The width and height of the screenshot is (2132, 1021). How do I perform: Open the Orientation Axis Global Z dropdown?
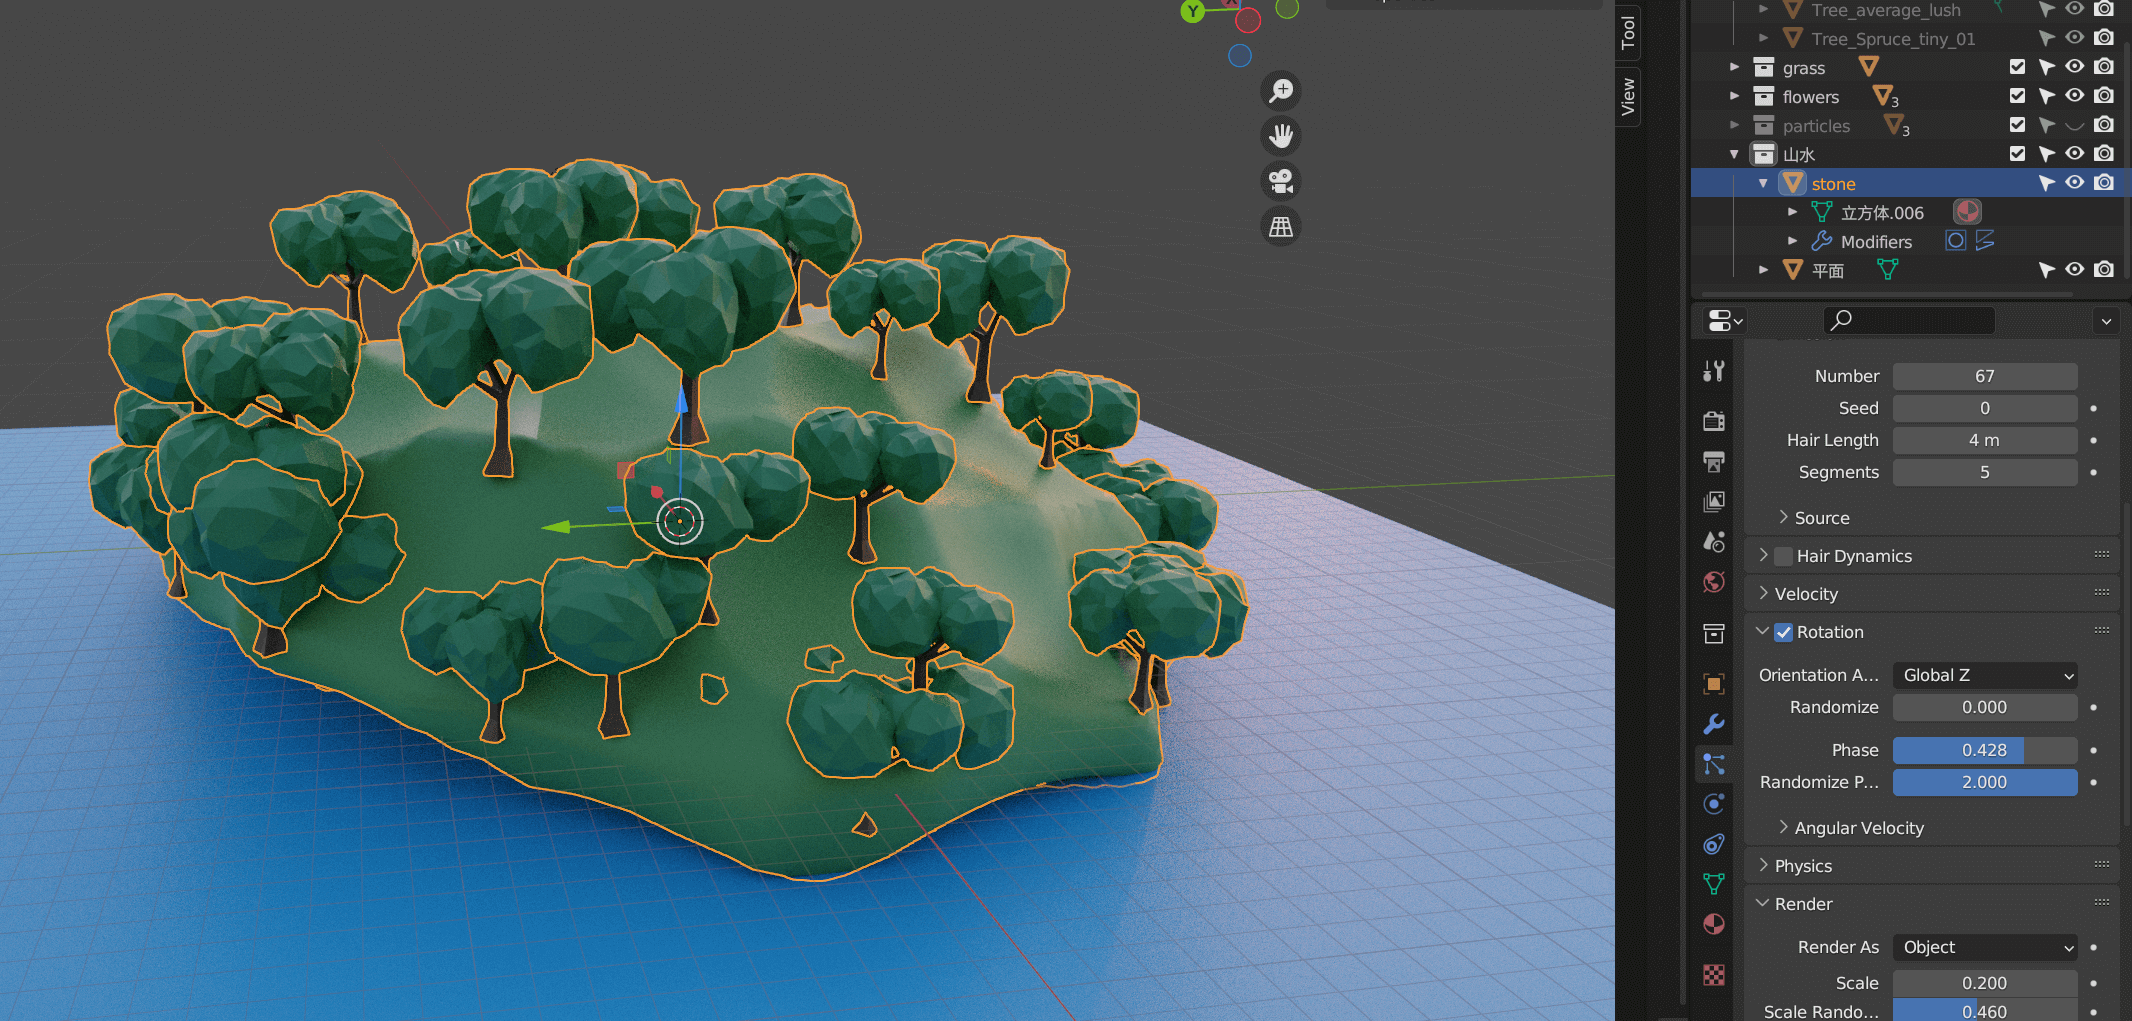point(1985,675)
